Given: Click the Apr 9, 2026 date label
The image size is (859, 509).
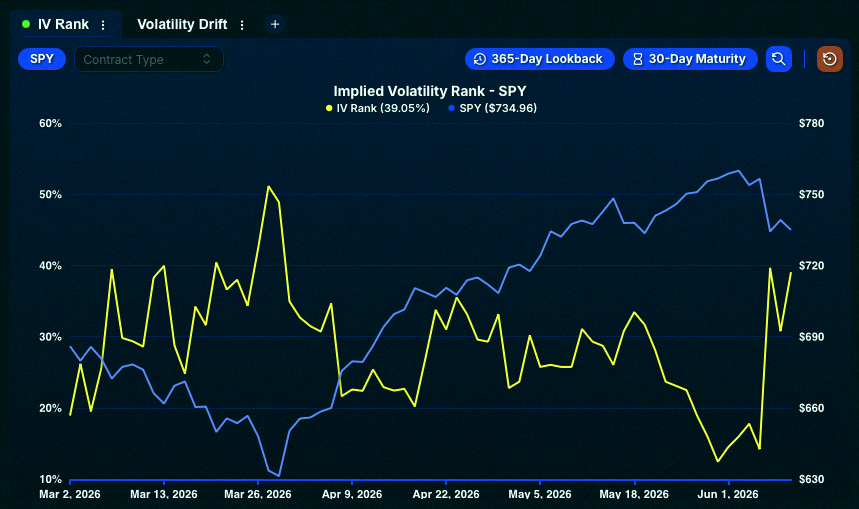Looking at the screenshot, I should tap(352, 494).
